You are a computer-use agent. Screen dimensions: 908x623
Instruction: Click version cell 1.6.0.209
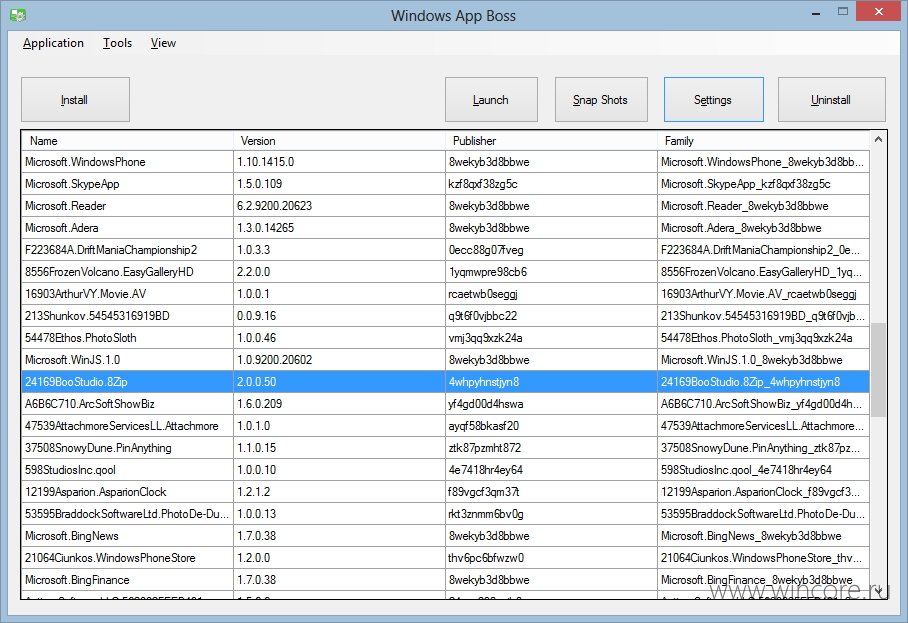click(x=339, y=404)
